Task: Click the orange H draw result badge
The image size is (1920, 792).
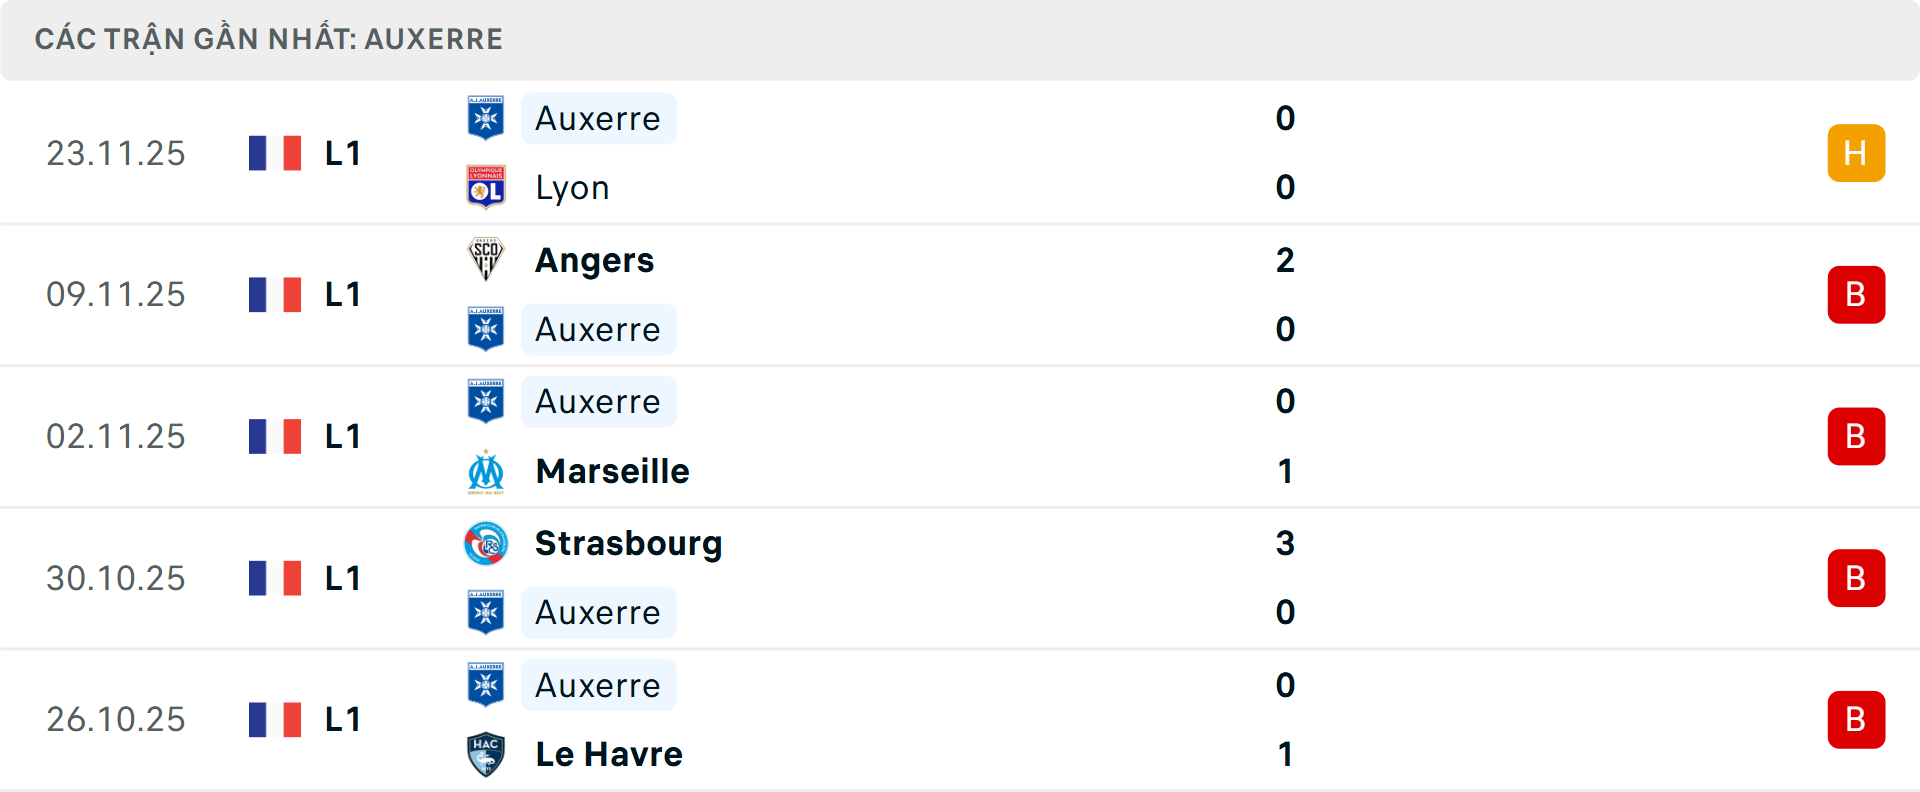Action: click(1856, 153)
